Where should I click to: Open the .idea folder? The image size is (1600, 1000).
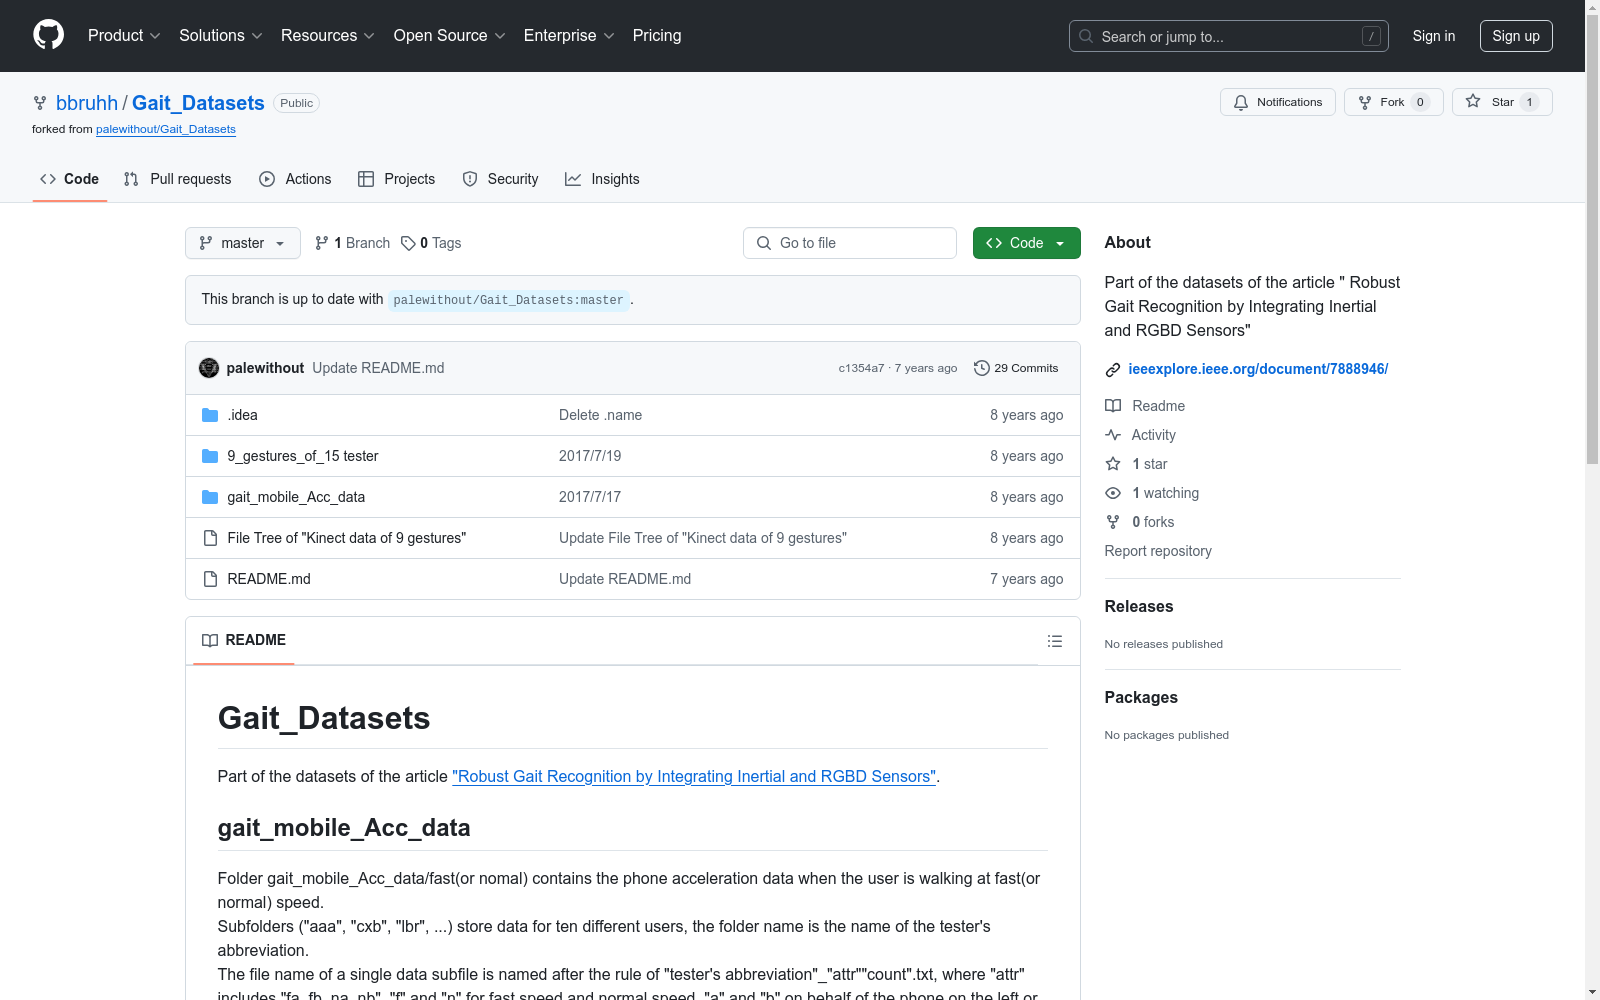pos(242,415)
